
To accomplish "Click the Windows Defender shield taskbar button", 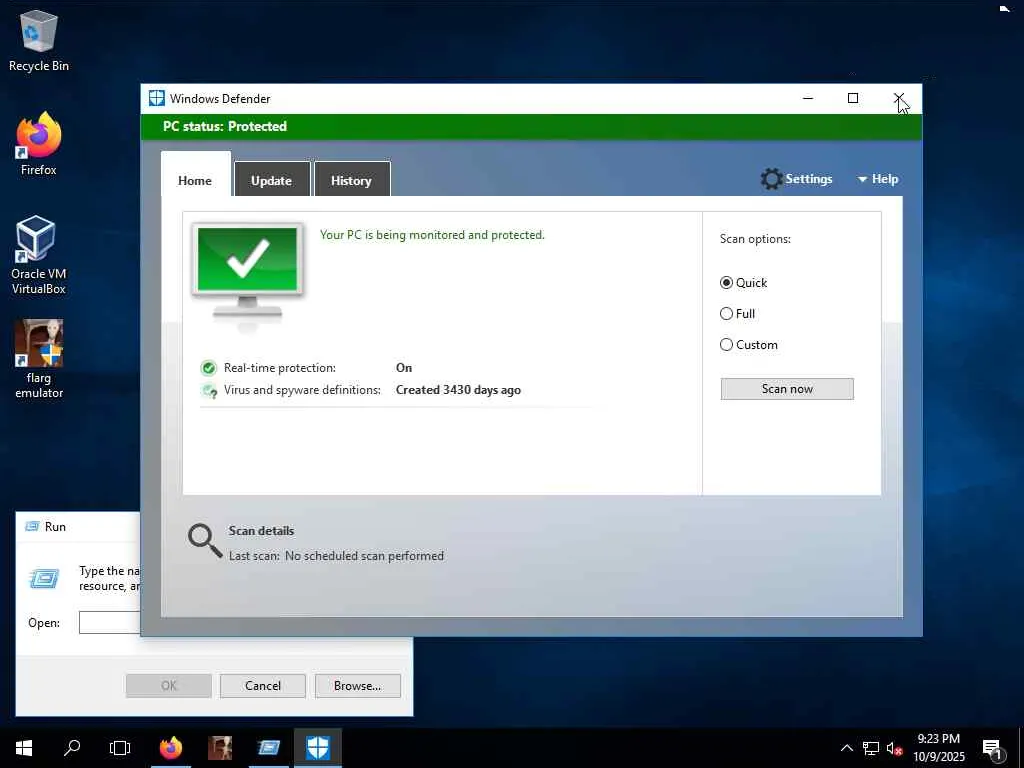I will click(318, 748).
